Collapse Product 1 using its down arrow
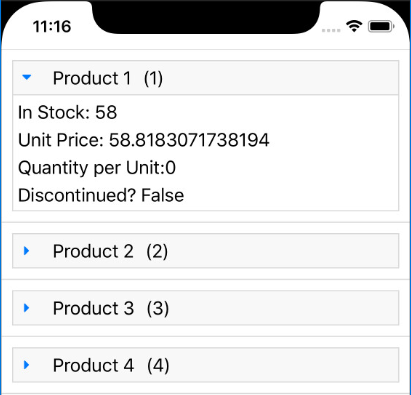Image resolution: width=411 pixels, height=395 pixels. point(26,77)
